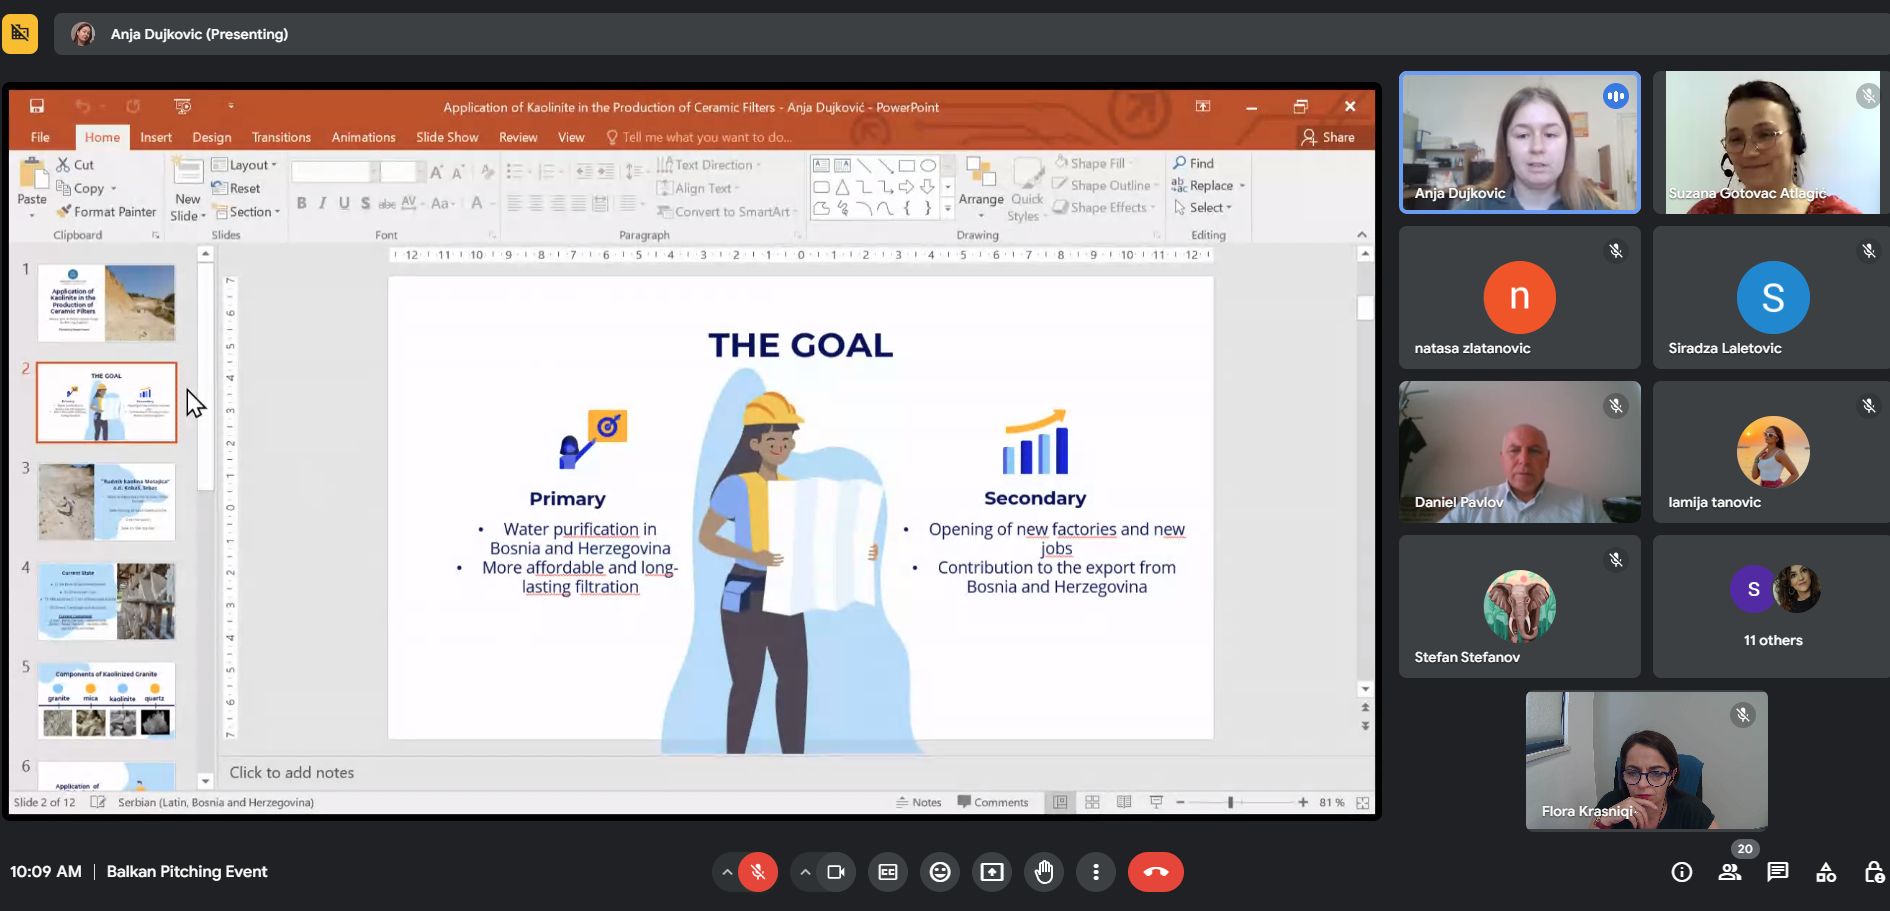
Task: Click Share button in PowerPoint
Action: click(x=1328, y=137)
